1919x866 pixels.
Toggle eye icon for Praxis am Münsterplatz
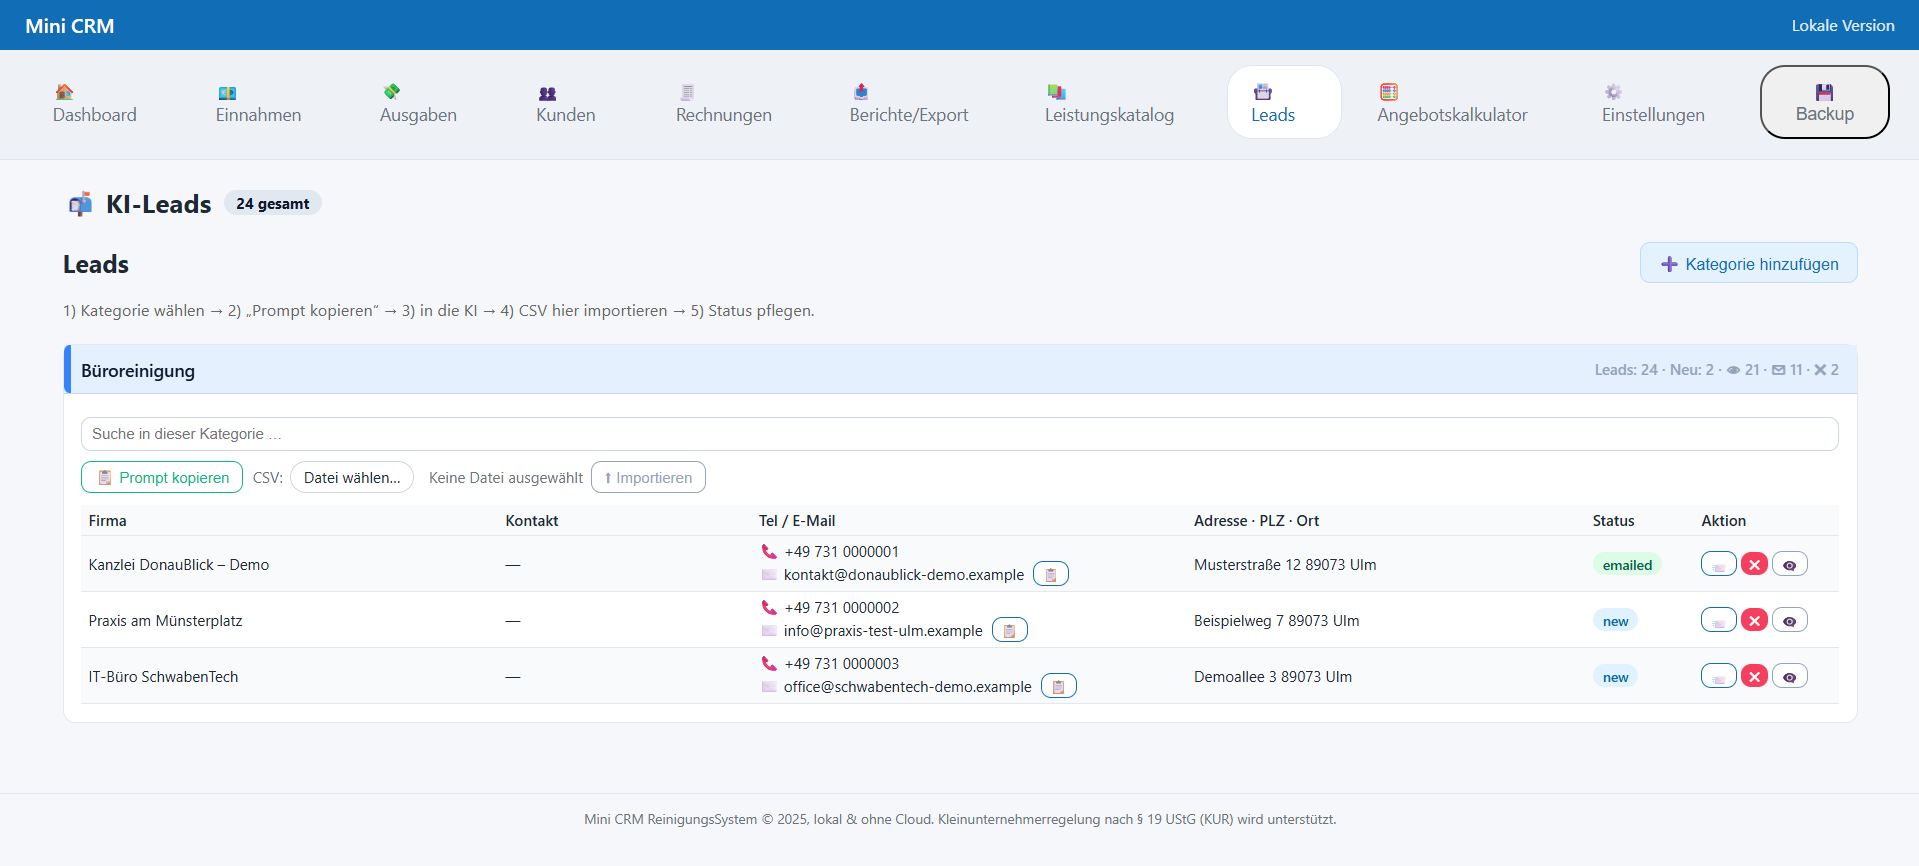[x=1789, y=621]
